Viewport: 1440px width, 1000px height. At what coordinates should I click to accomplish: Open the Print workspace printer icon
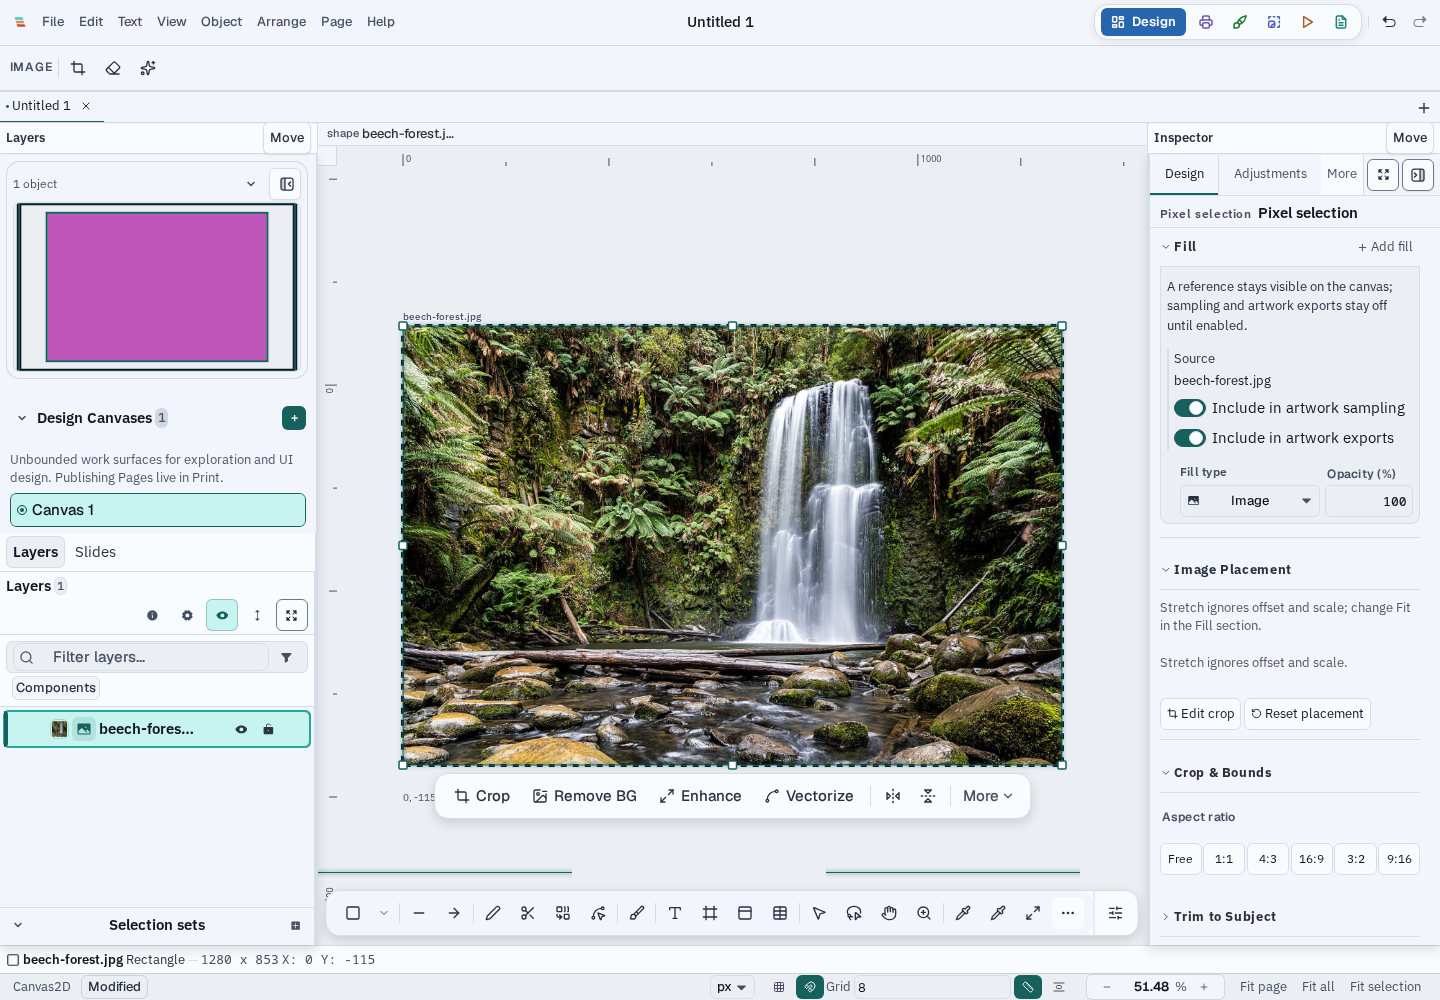point(1206,22)
